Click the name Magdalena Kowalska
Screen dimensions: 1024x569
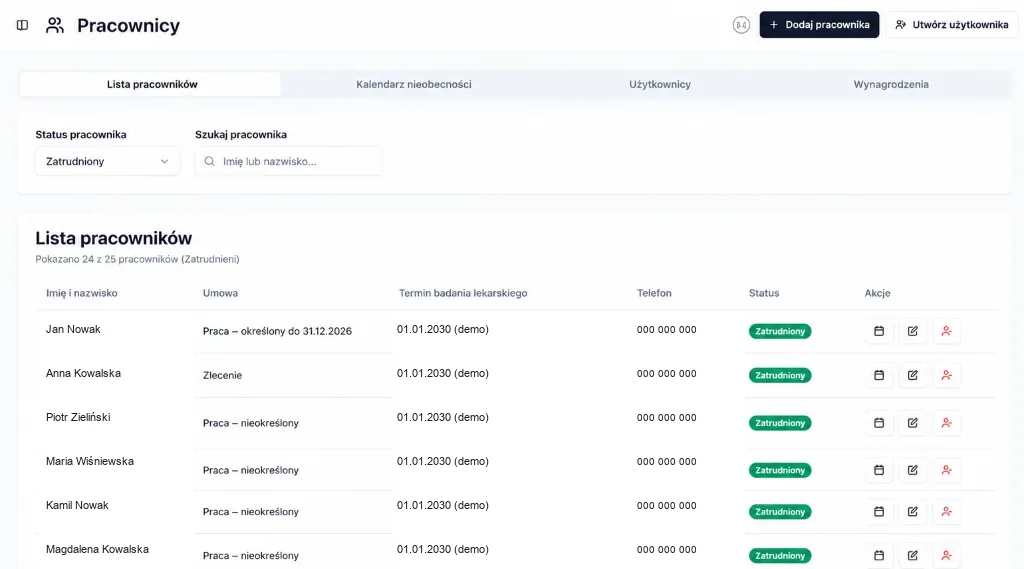tap(97, 549)
